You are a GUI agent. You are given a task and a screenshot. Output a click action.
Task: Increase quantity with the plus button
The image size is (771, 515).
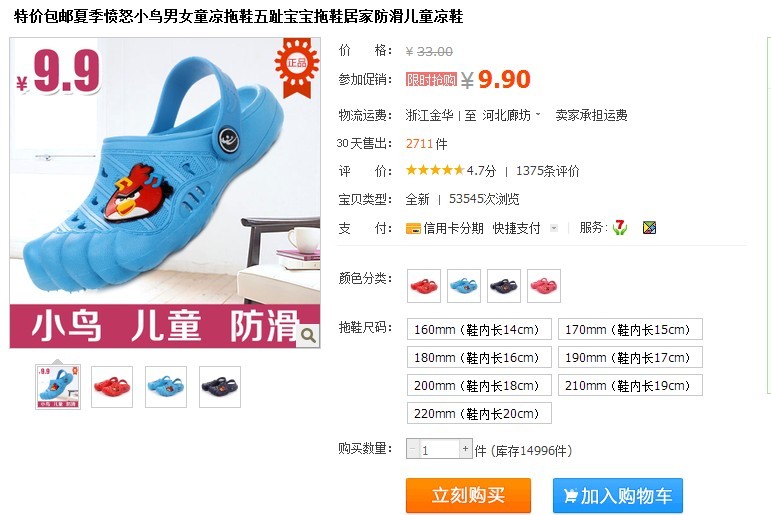465,449
